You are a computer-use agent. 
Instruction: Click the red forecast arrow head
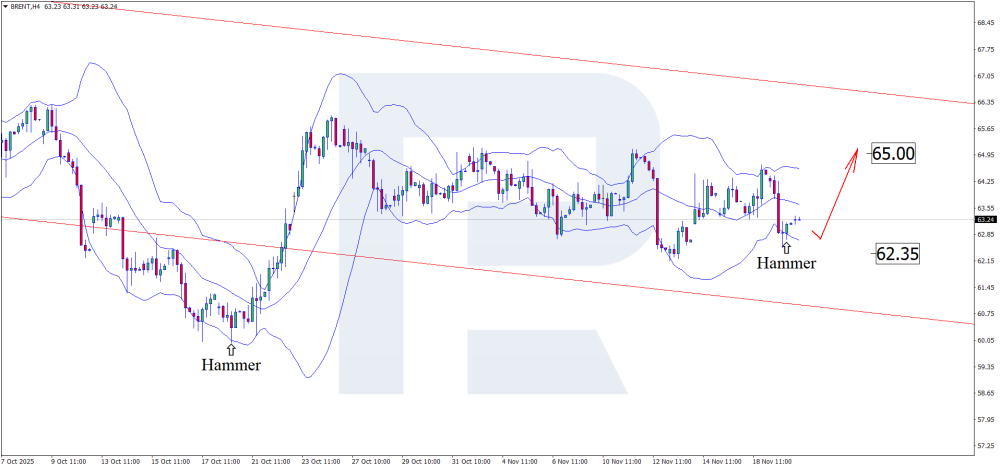pos(855,152)
